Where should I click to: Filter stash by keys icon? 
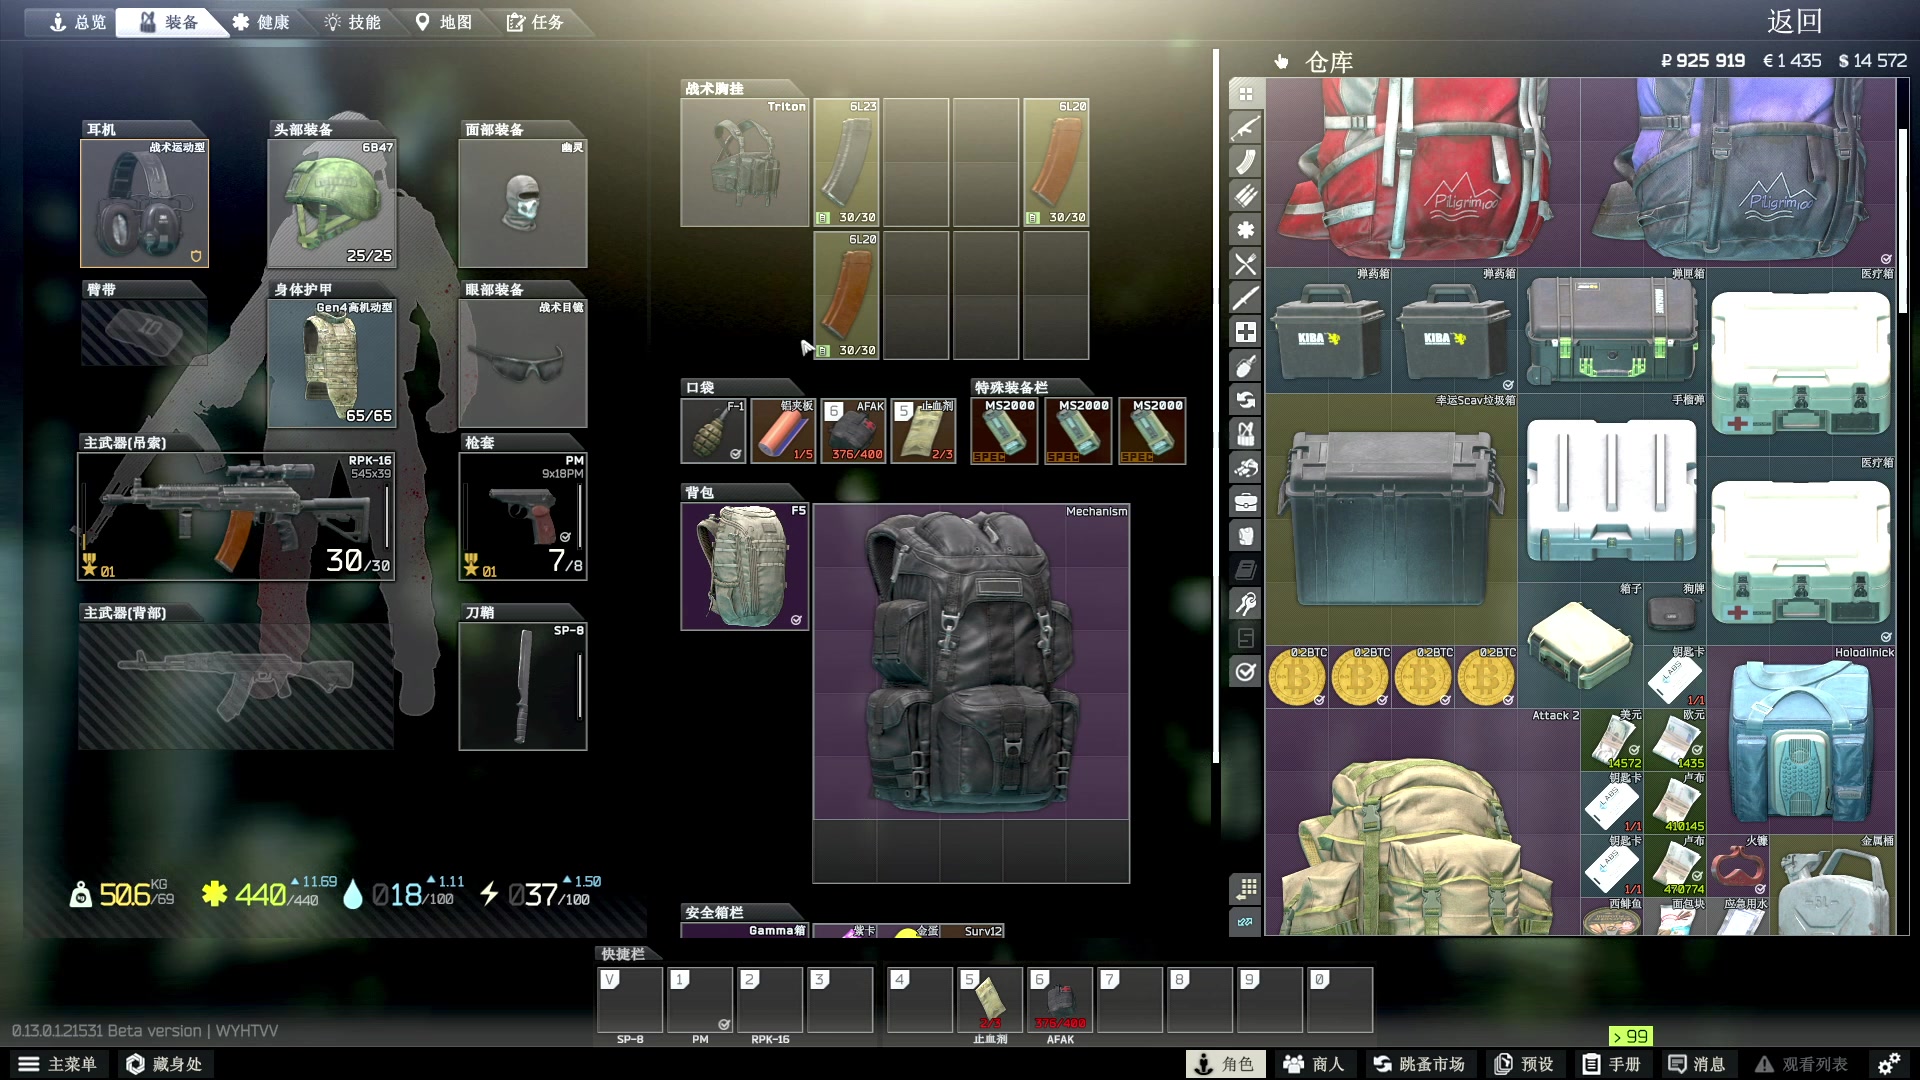coord(1245,604)
